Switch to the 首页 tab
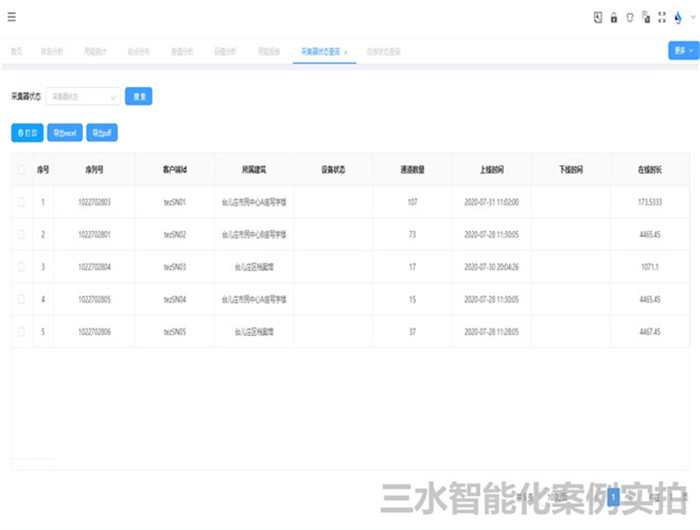 pos(16,51)
